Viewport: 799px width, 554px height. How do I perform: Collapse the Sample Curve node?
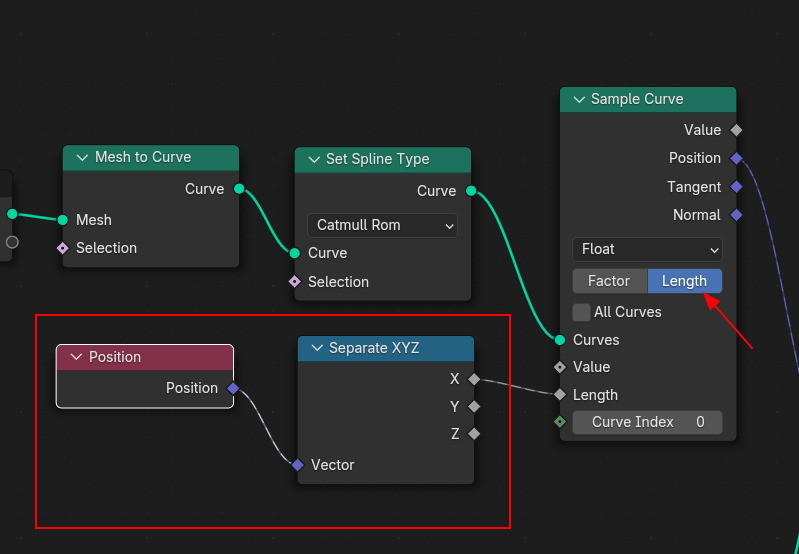pyautogui.click(x=579, y=99)
